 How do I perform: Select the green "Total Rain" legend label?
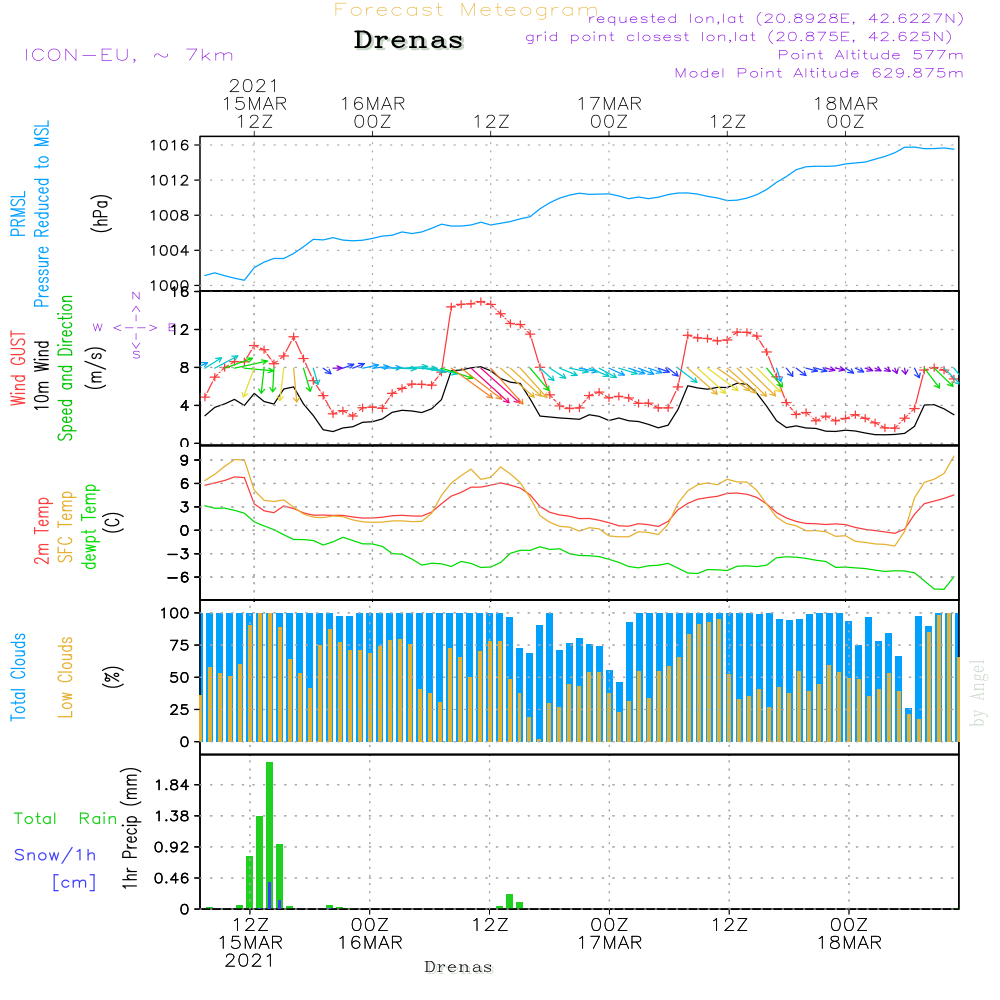66,819
